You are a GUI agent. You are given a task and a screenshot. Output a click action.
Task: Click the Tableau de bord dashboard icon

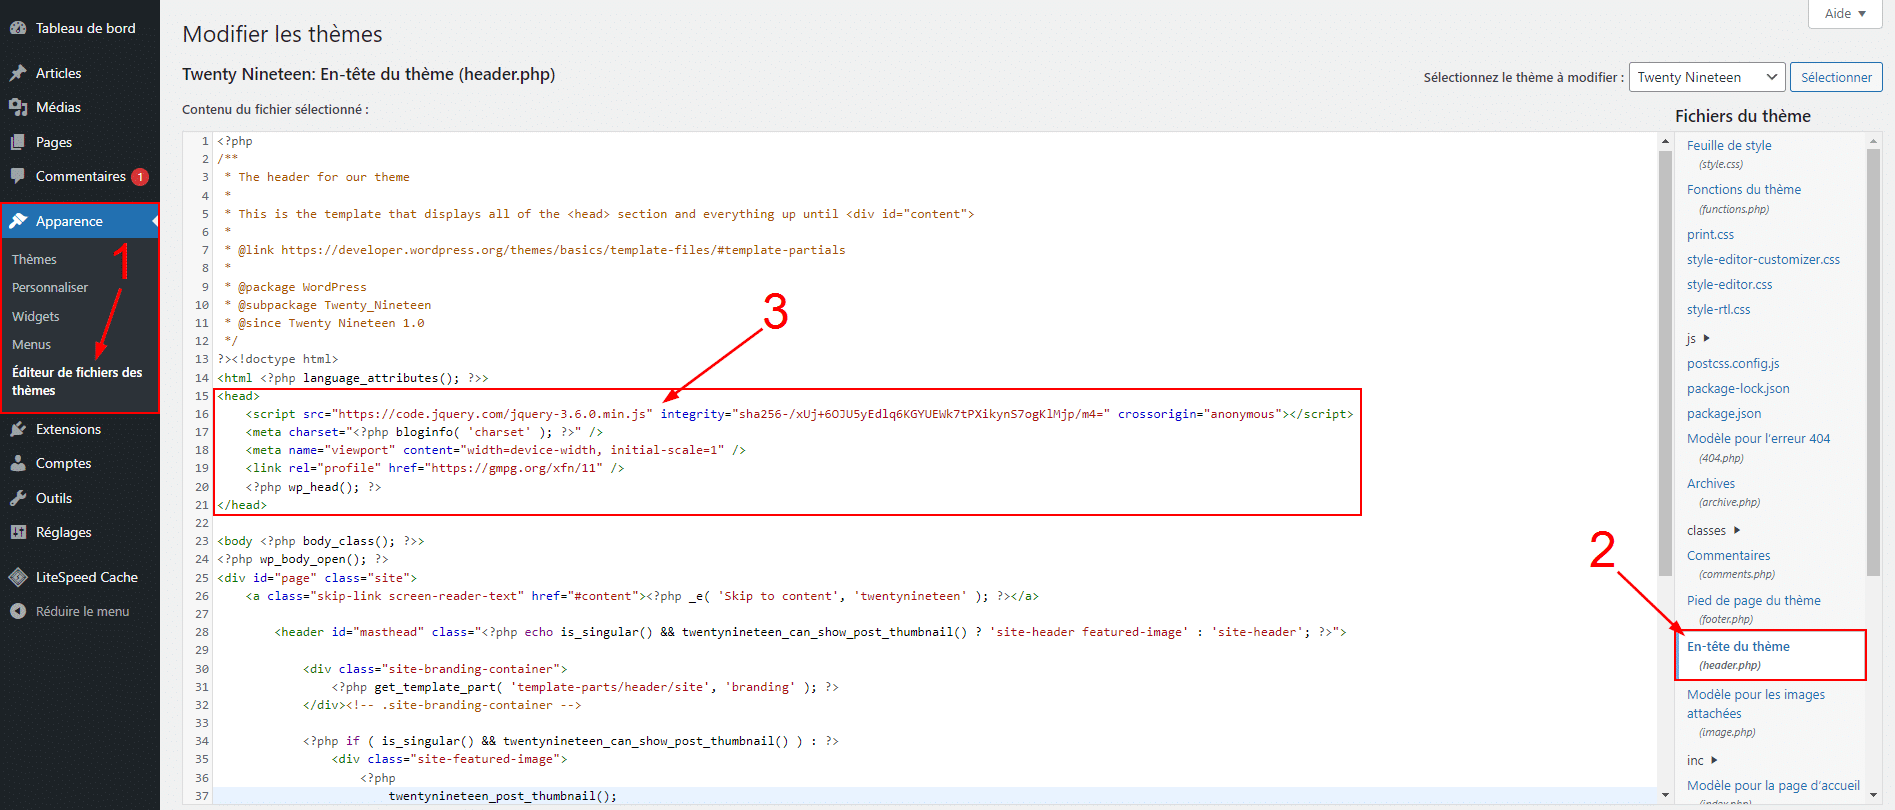point(18,28)
